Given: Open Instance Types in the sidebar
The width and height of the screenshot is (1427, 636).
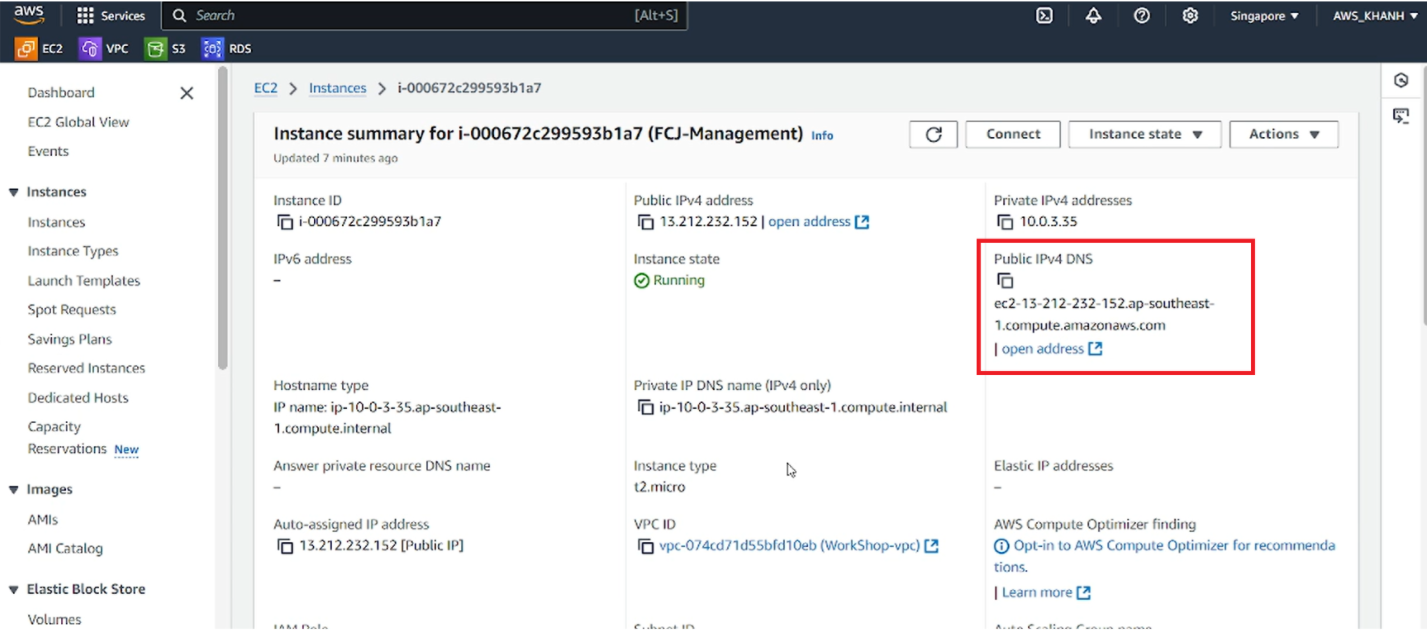Looking at the screenshot, I should pos(73,251).
